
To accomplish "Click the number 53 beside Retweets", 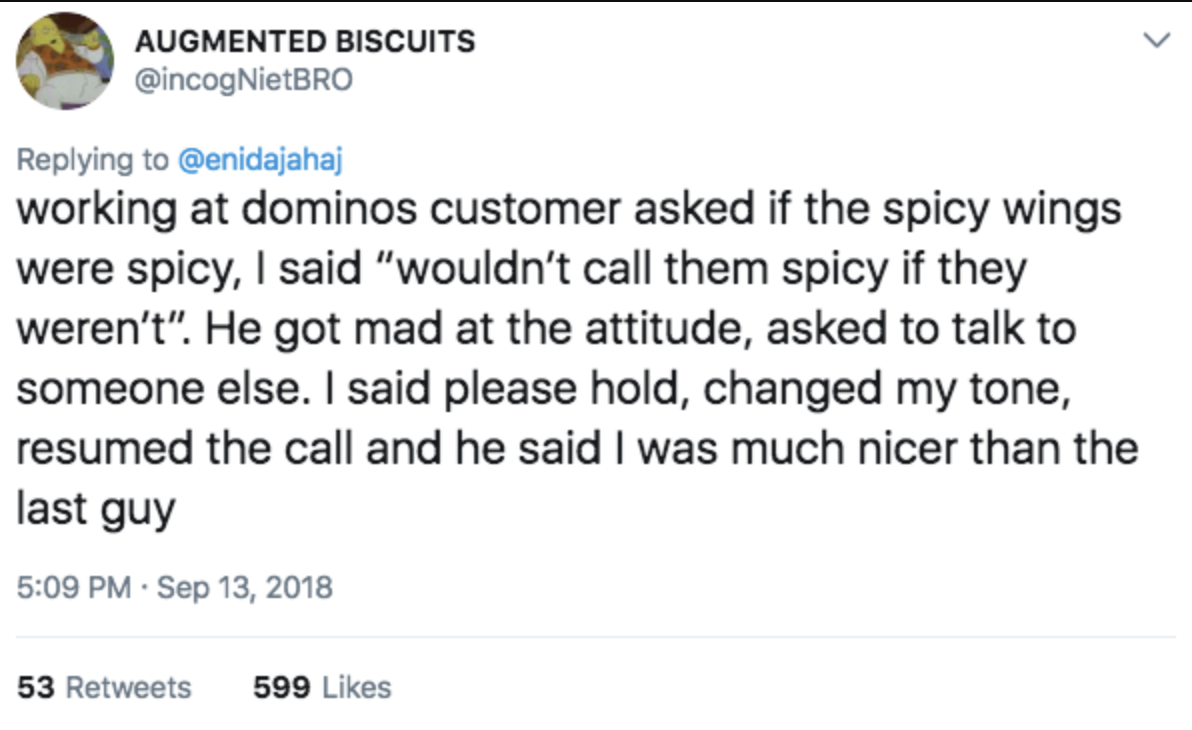I will click(35, 687).
